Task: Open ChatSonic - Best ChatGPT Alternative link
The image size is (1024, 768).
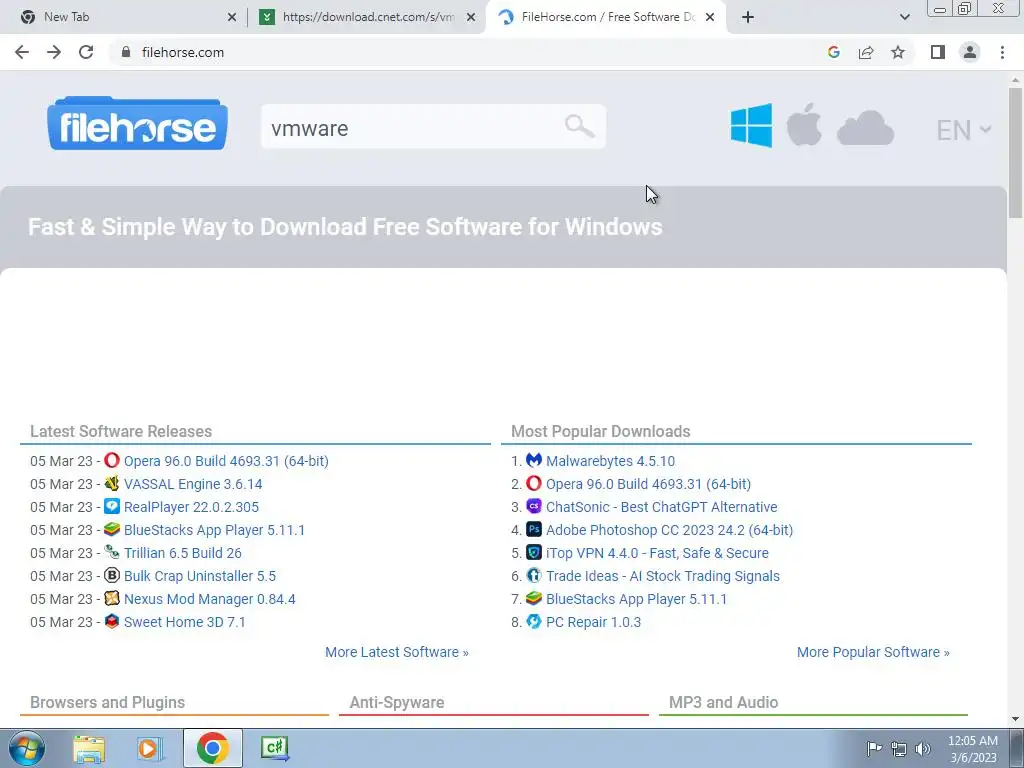Action: [x=662, y=507]
